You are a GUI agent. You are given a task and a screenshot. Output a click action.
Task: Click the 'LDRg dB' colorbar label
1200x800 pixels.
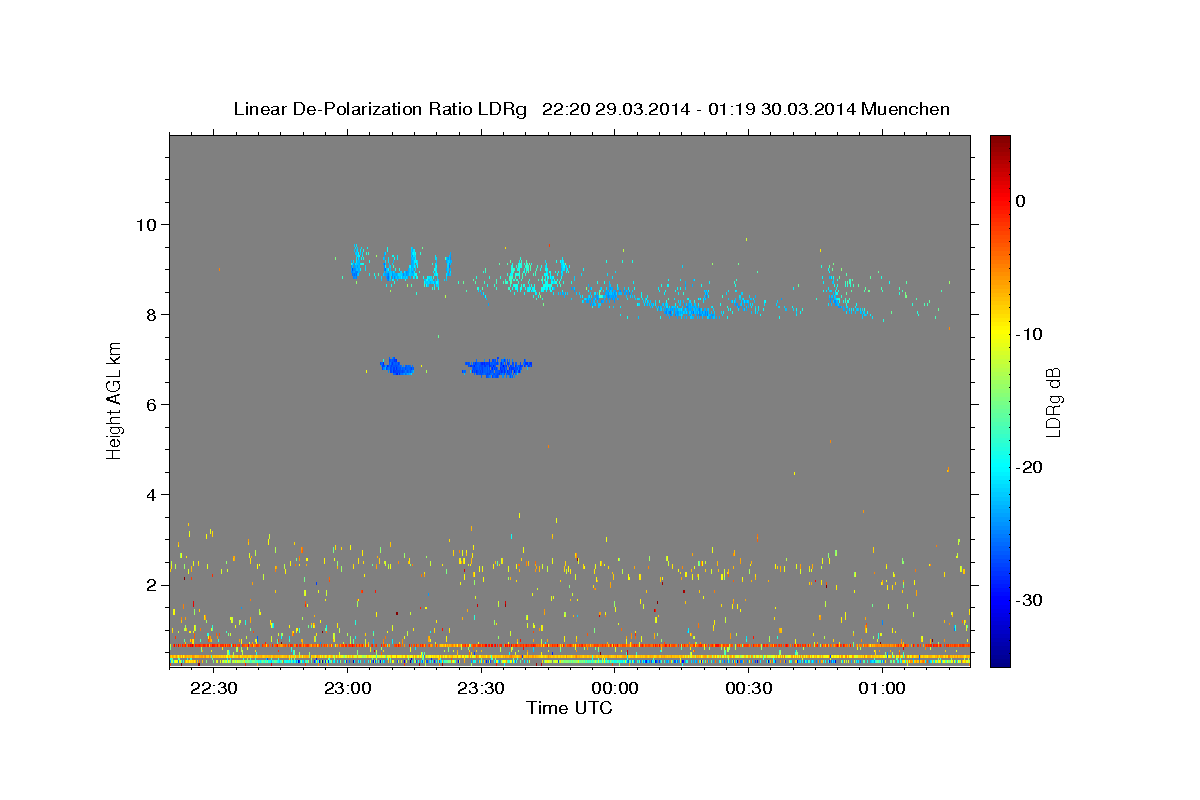pos(1052,402)
